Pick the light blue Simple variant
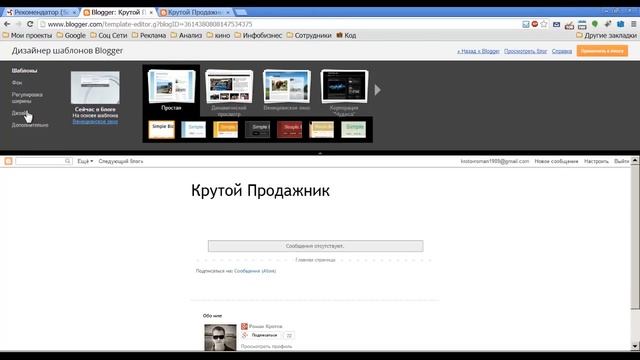This screenshot has width=640, height=360. [x=193, y=129]
